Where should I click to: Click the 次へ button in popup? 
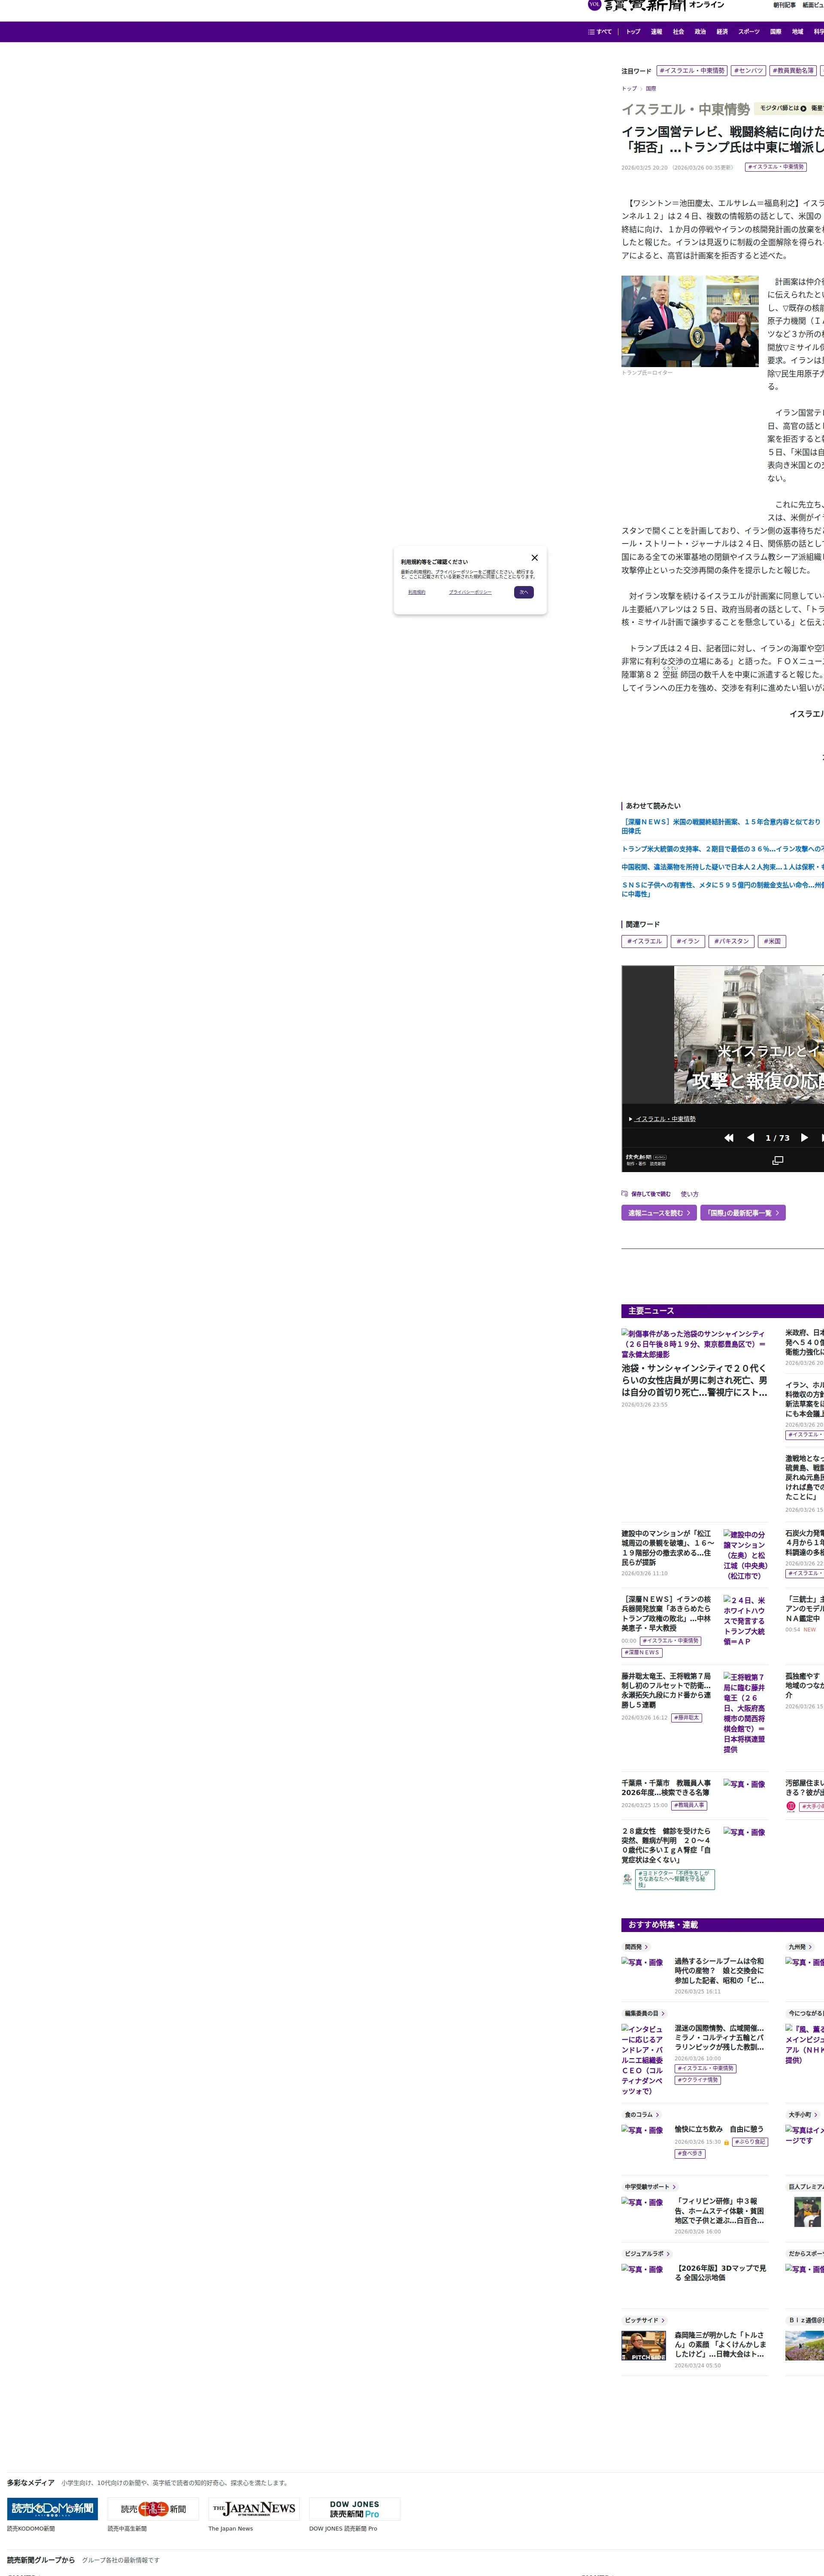click(523, 592)
